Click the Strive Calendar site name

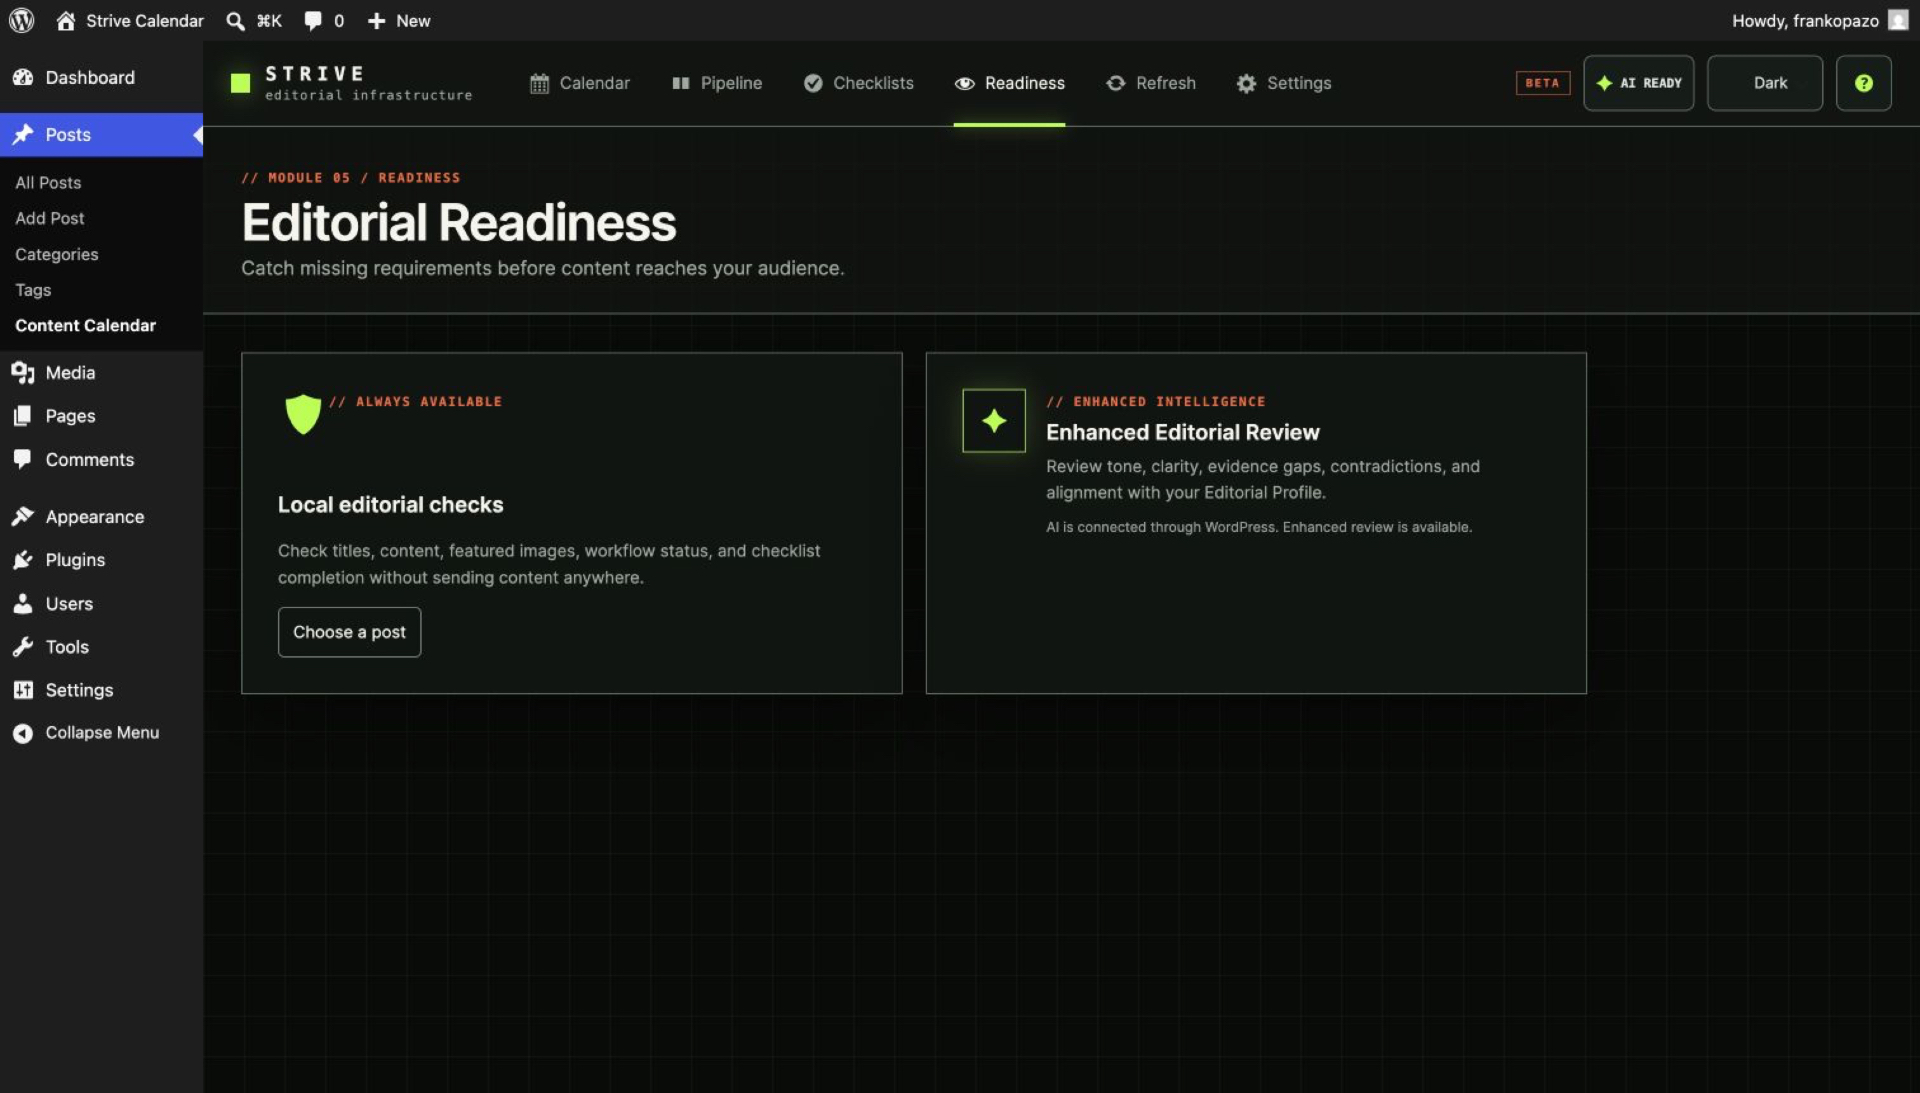(x=145, y=21)
